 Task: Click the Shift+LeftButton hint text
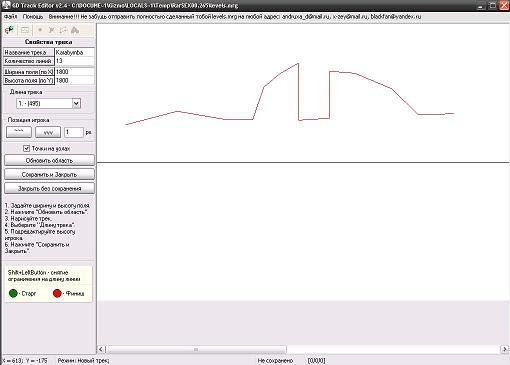coord(44,276)
